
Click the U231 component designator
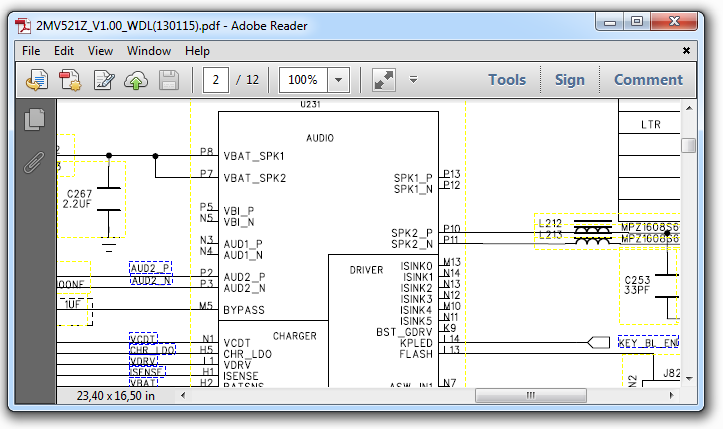point(310,104)
